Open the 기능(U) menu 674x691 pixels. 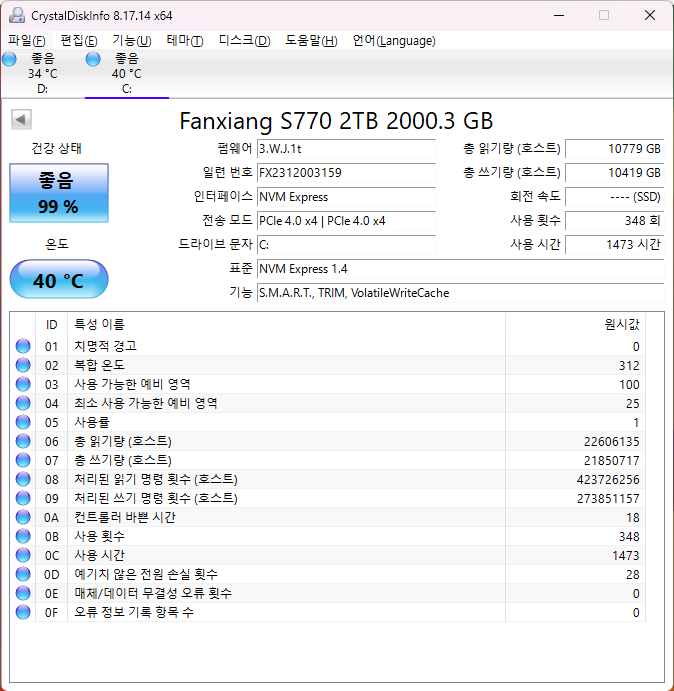click(131, 41)
